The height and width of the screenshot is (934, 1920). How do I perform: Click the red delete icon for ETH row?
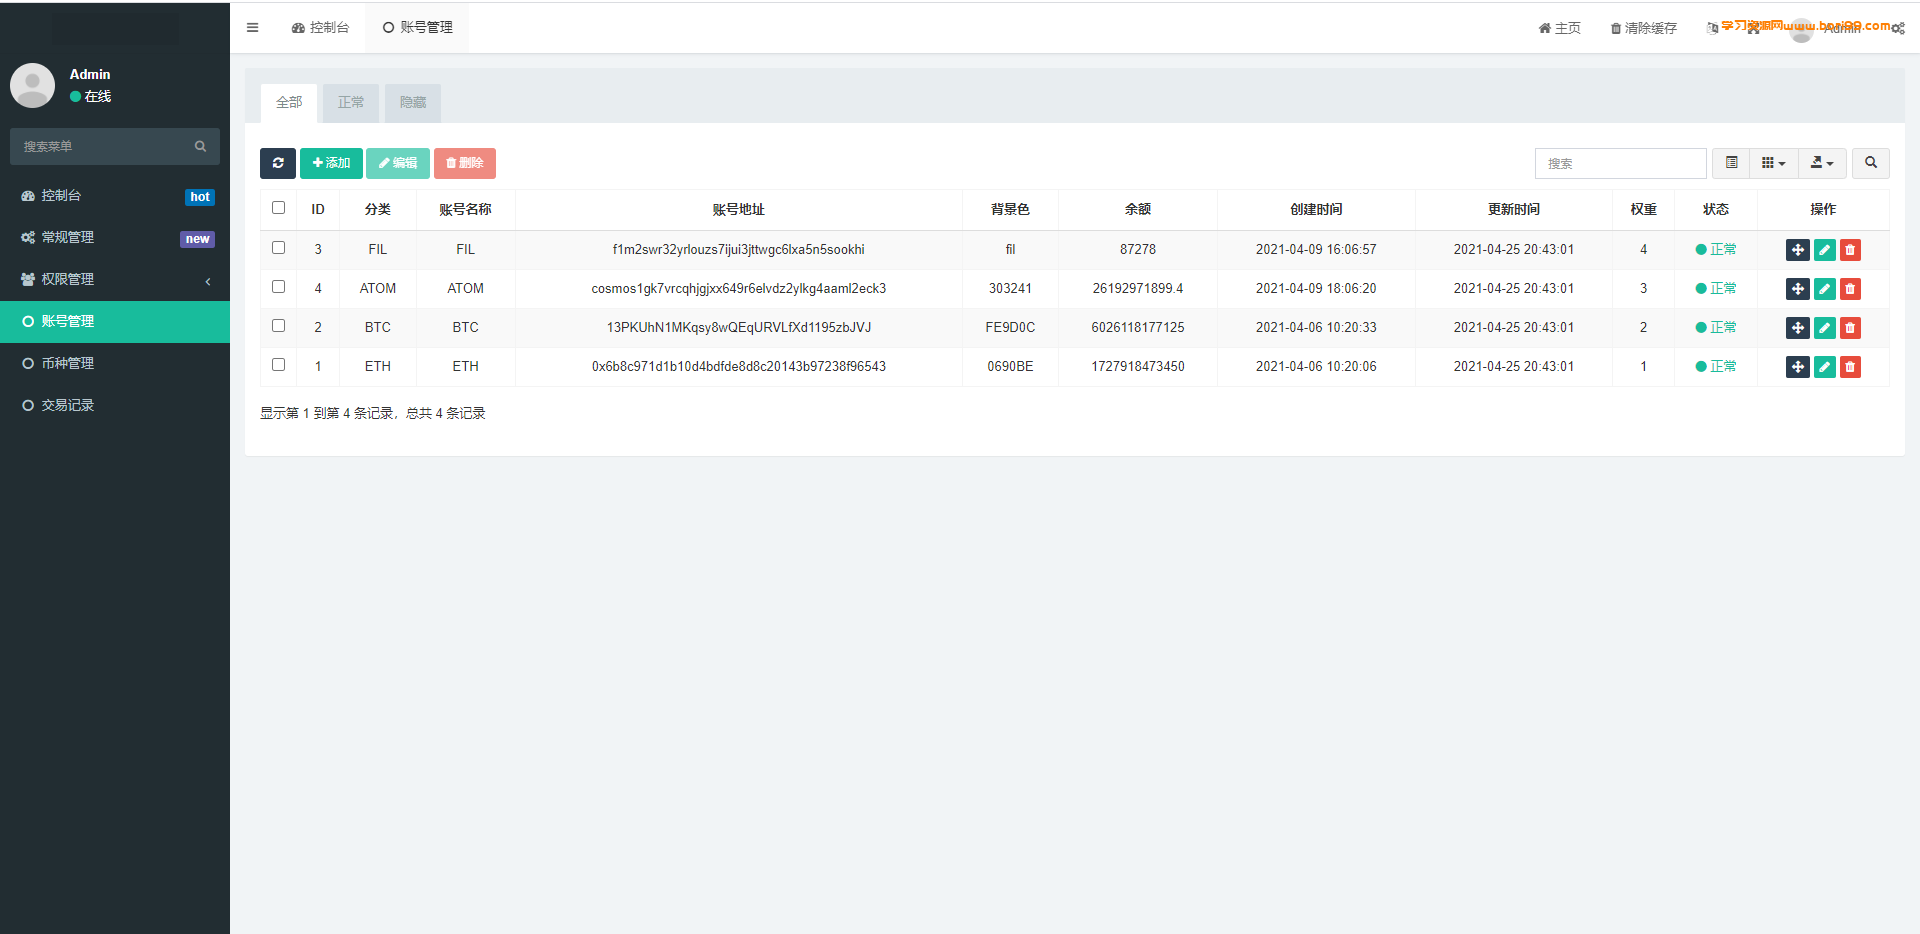[1850, 367]
